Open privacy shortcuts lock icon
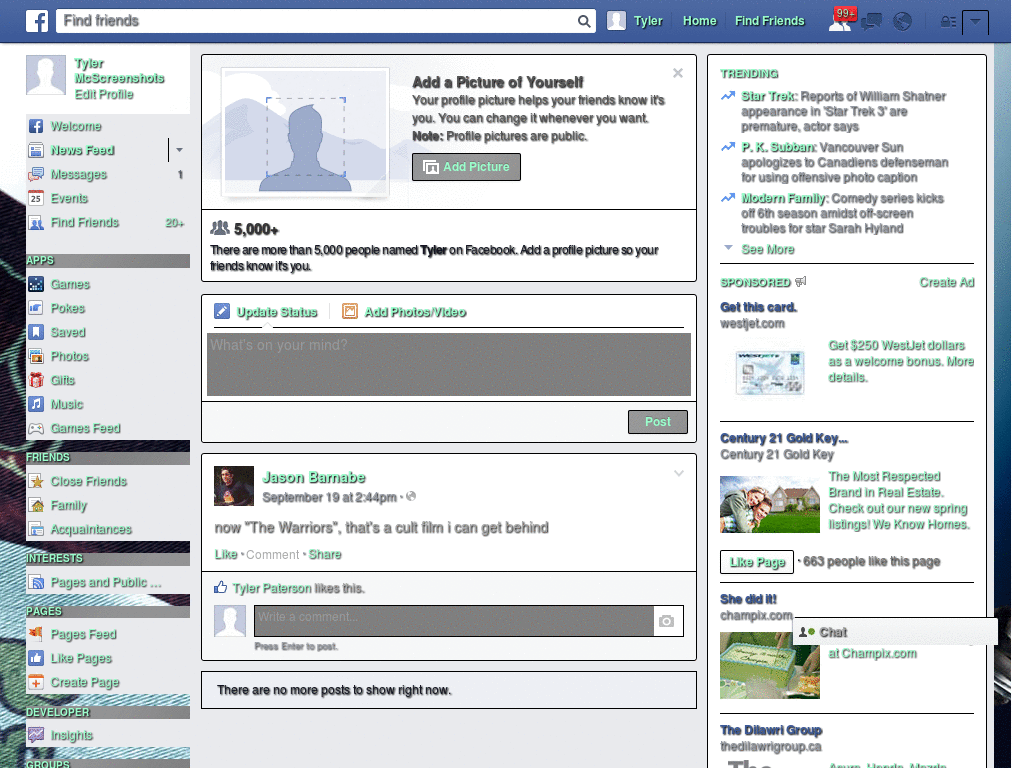The width and height of the screenshot is (1024, 768). [947, 20]
